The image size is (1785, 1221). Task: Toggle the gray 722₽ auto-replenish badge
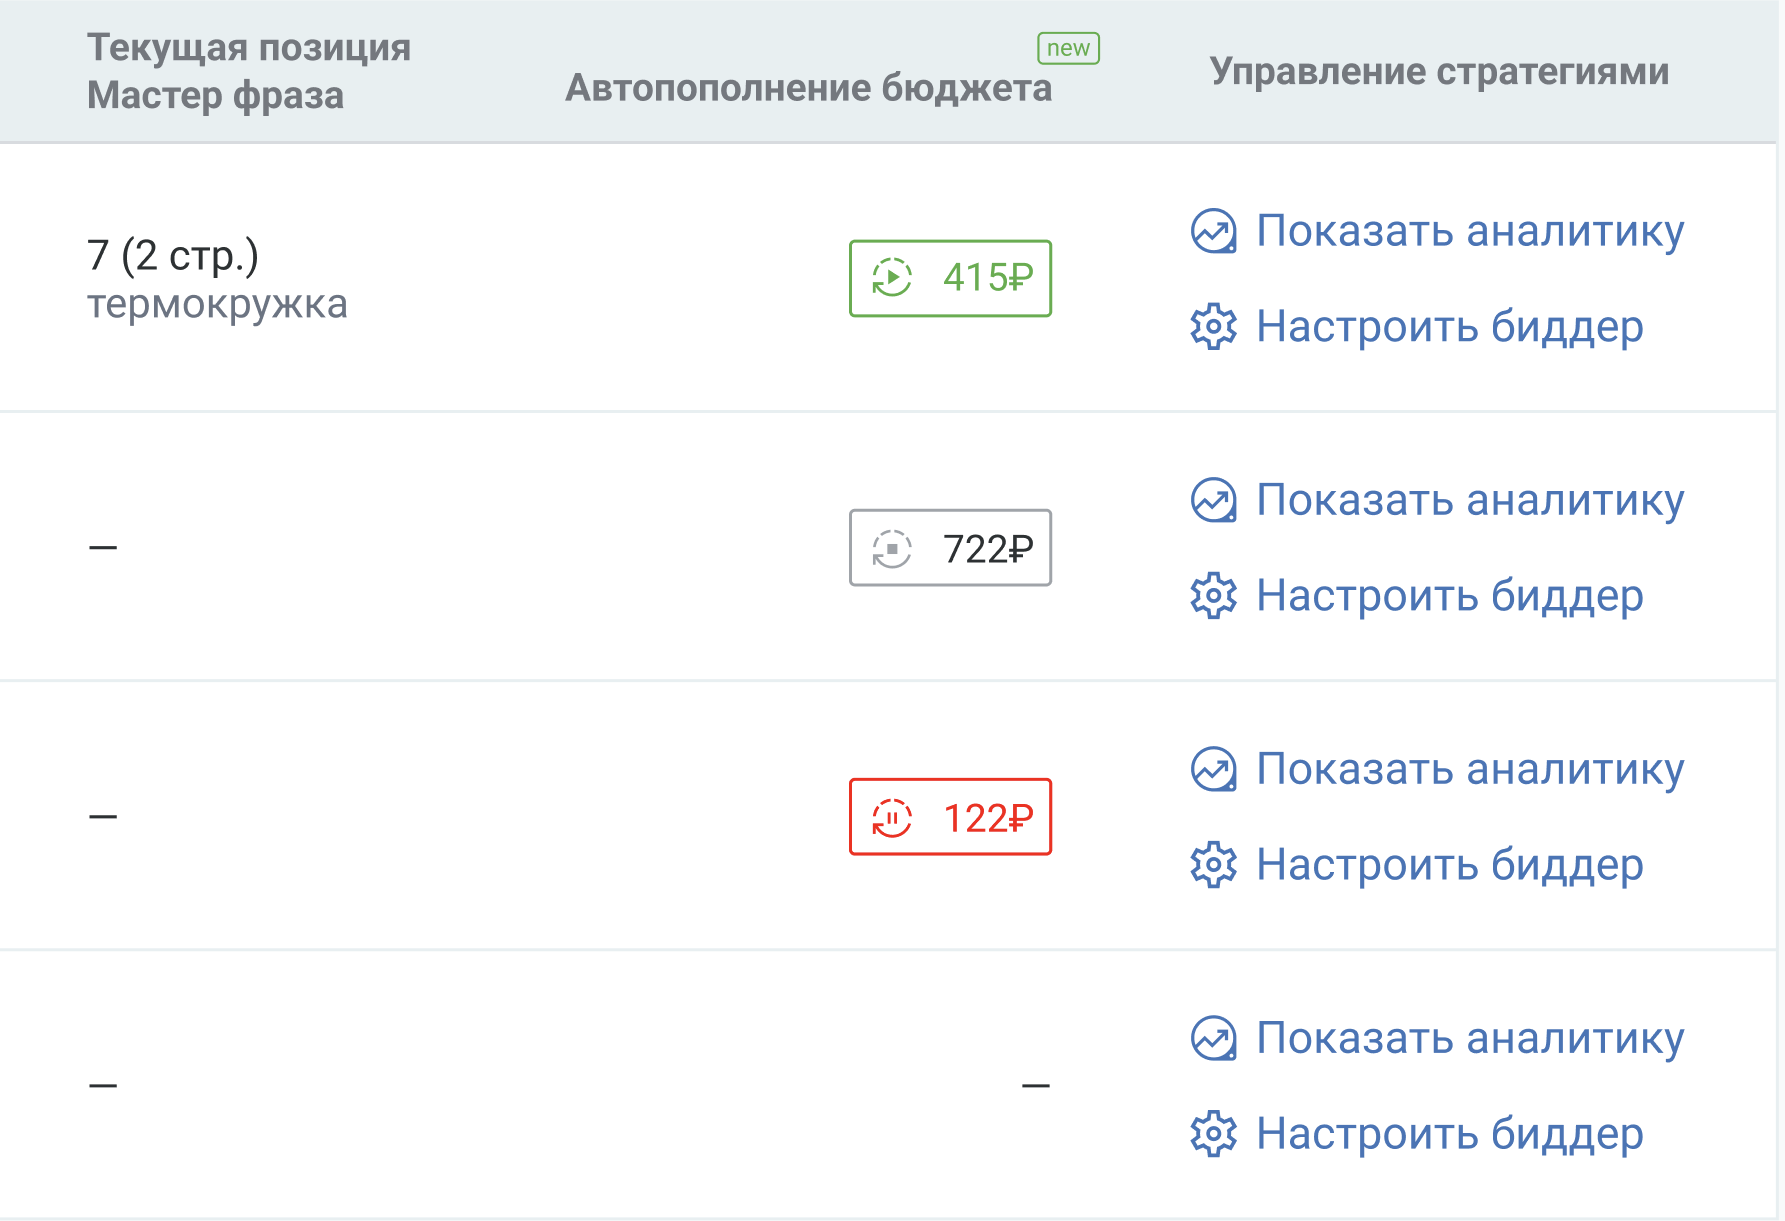(950, 547)
